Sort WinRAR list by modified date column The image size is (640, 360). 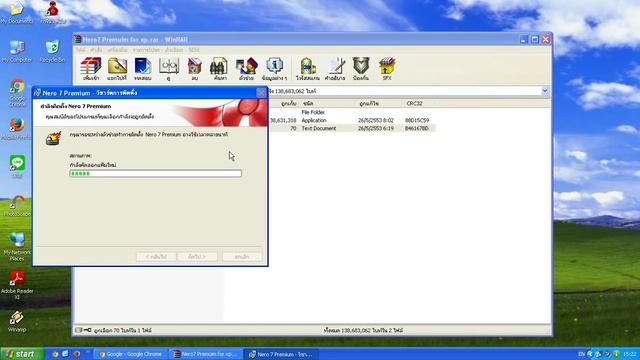[369, 104]
